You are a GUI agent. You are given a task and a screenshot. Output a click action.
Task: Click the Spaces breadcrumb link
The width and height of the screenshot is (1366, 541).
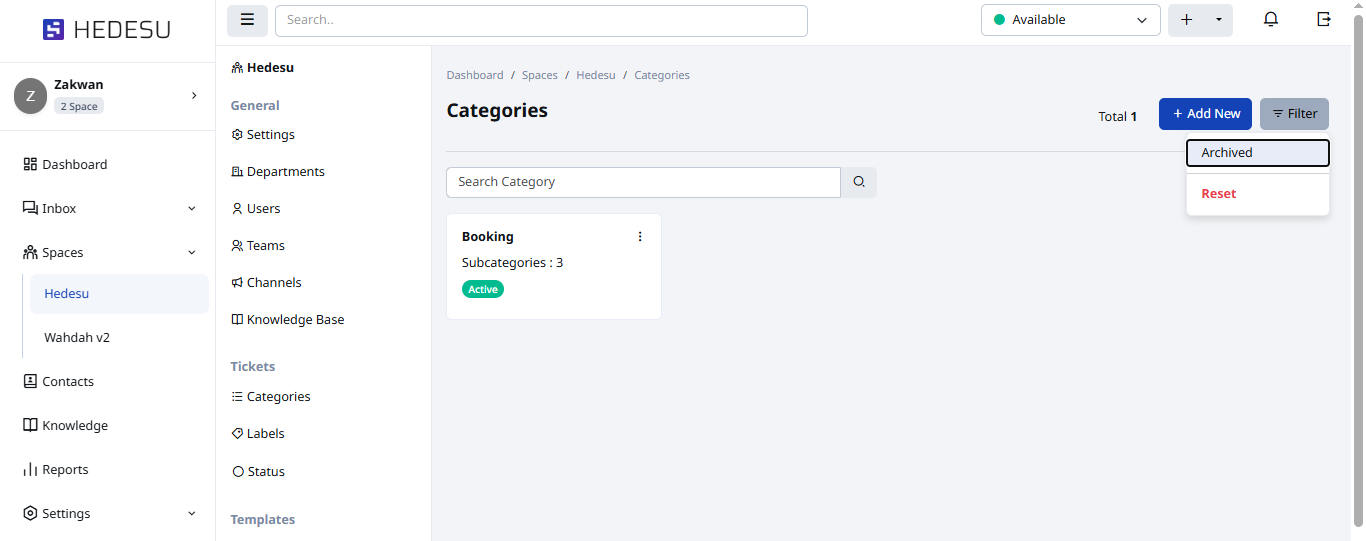pyautogui.click(x=539, y=75)
